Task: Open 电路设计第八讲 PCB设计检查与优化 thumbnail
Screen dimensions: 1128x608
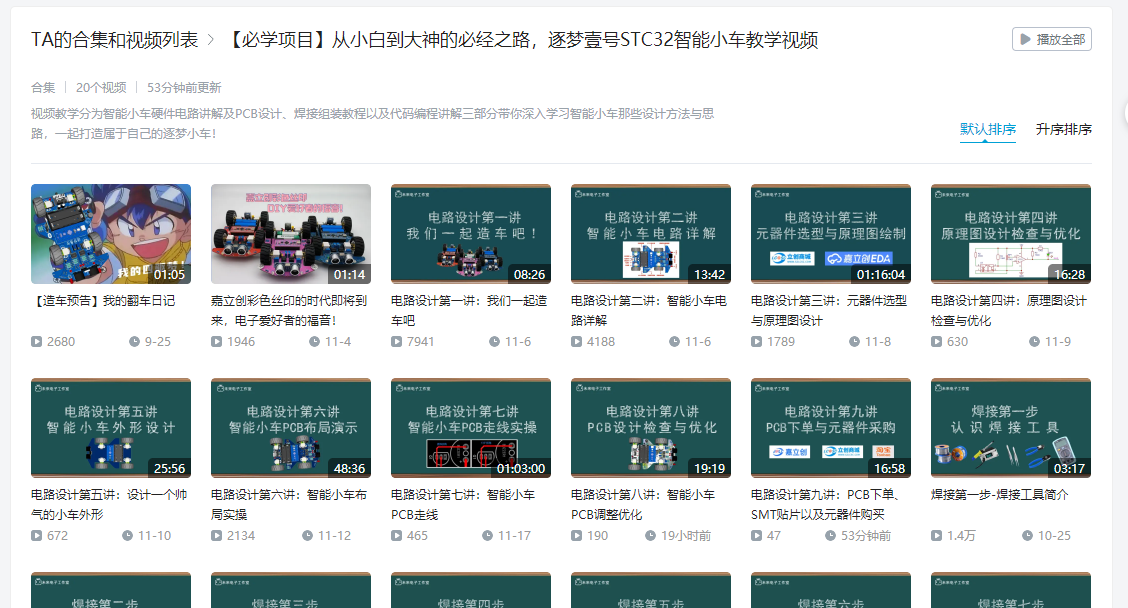Action: [x=650, y=428]
